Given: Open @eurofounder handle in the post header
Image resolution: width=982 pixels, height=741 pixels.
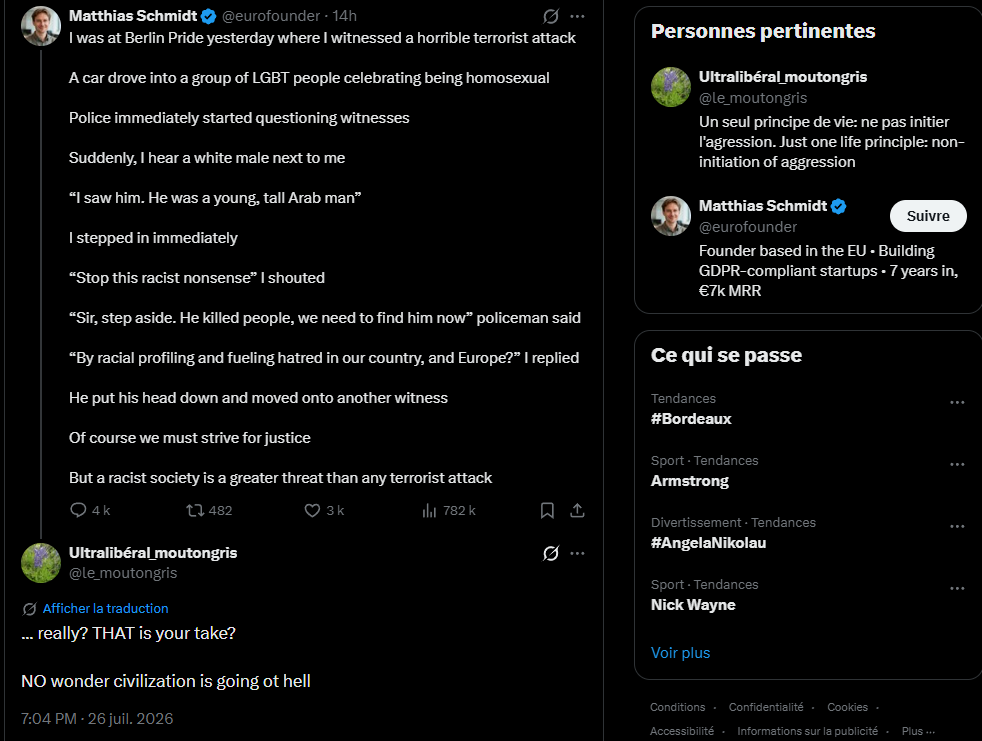Looking at the screenshot, I should click(x=272, y=16).
